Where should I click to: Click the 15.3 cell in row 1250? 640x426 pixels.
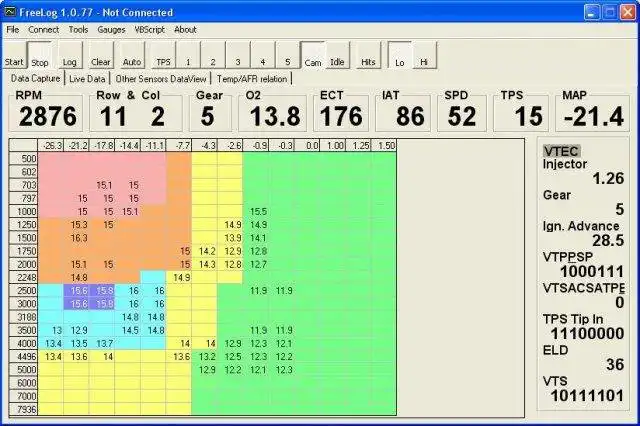76,225
